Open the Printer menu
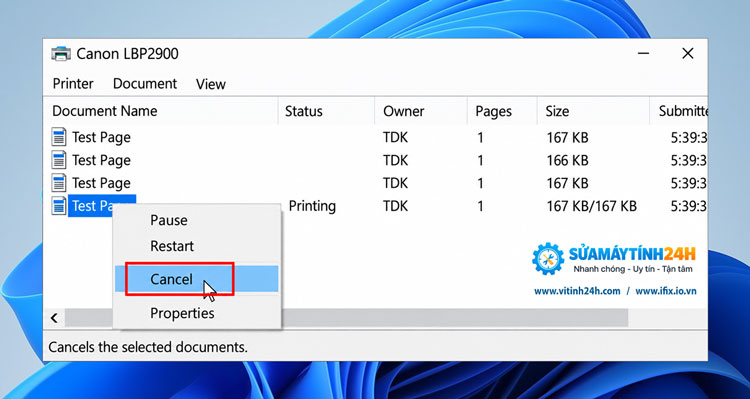The image size is (750, 399). pos(73,84)
